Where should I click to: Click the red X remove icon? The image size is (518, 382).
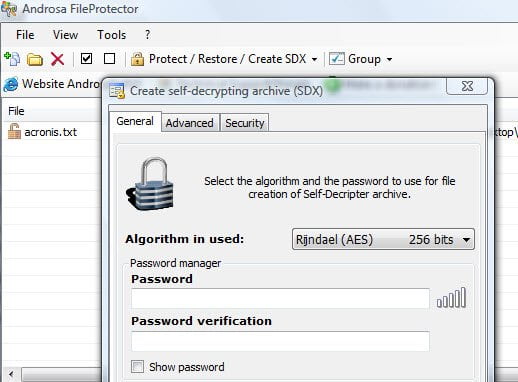tap(57, 59)
